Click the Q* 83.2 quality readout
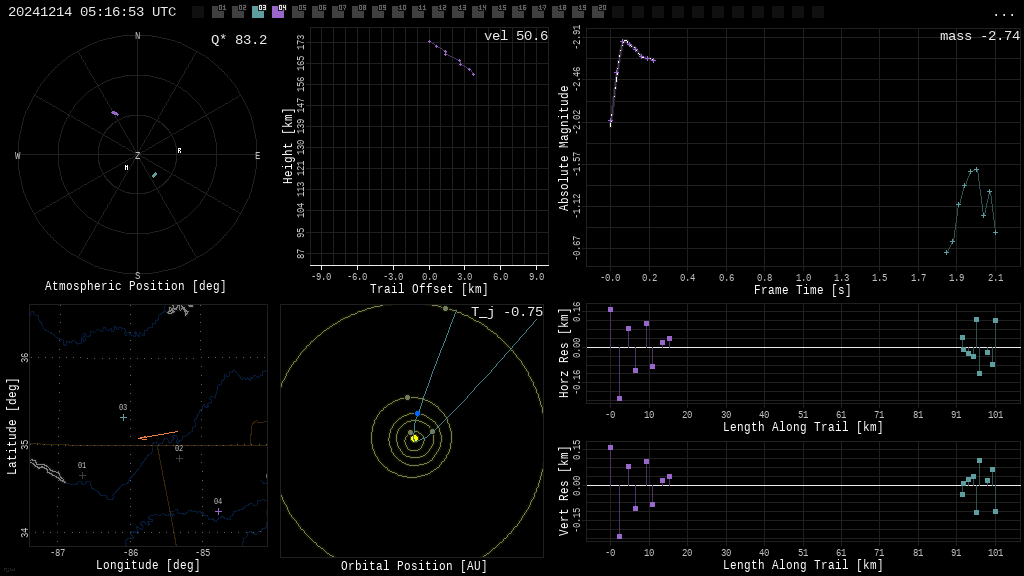 239,40
